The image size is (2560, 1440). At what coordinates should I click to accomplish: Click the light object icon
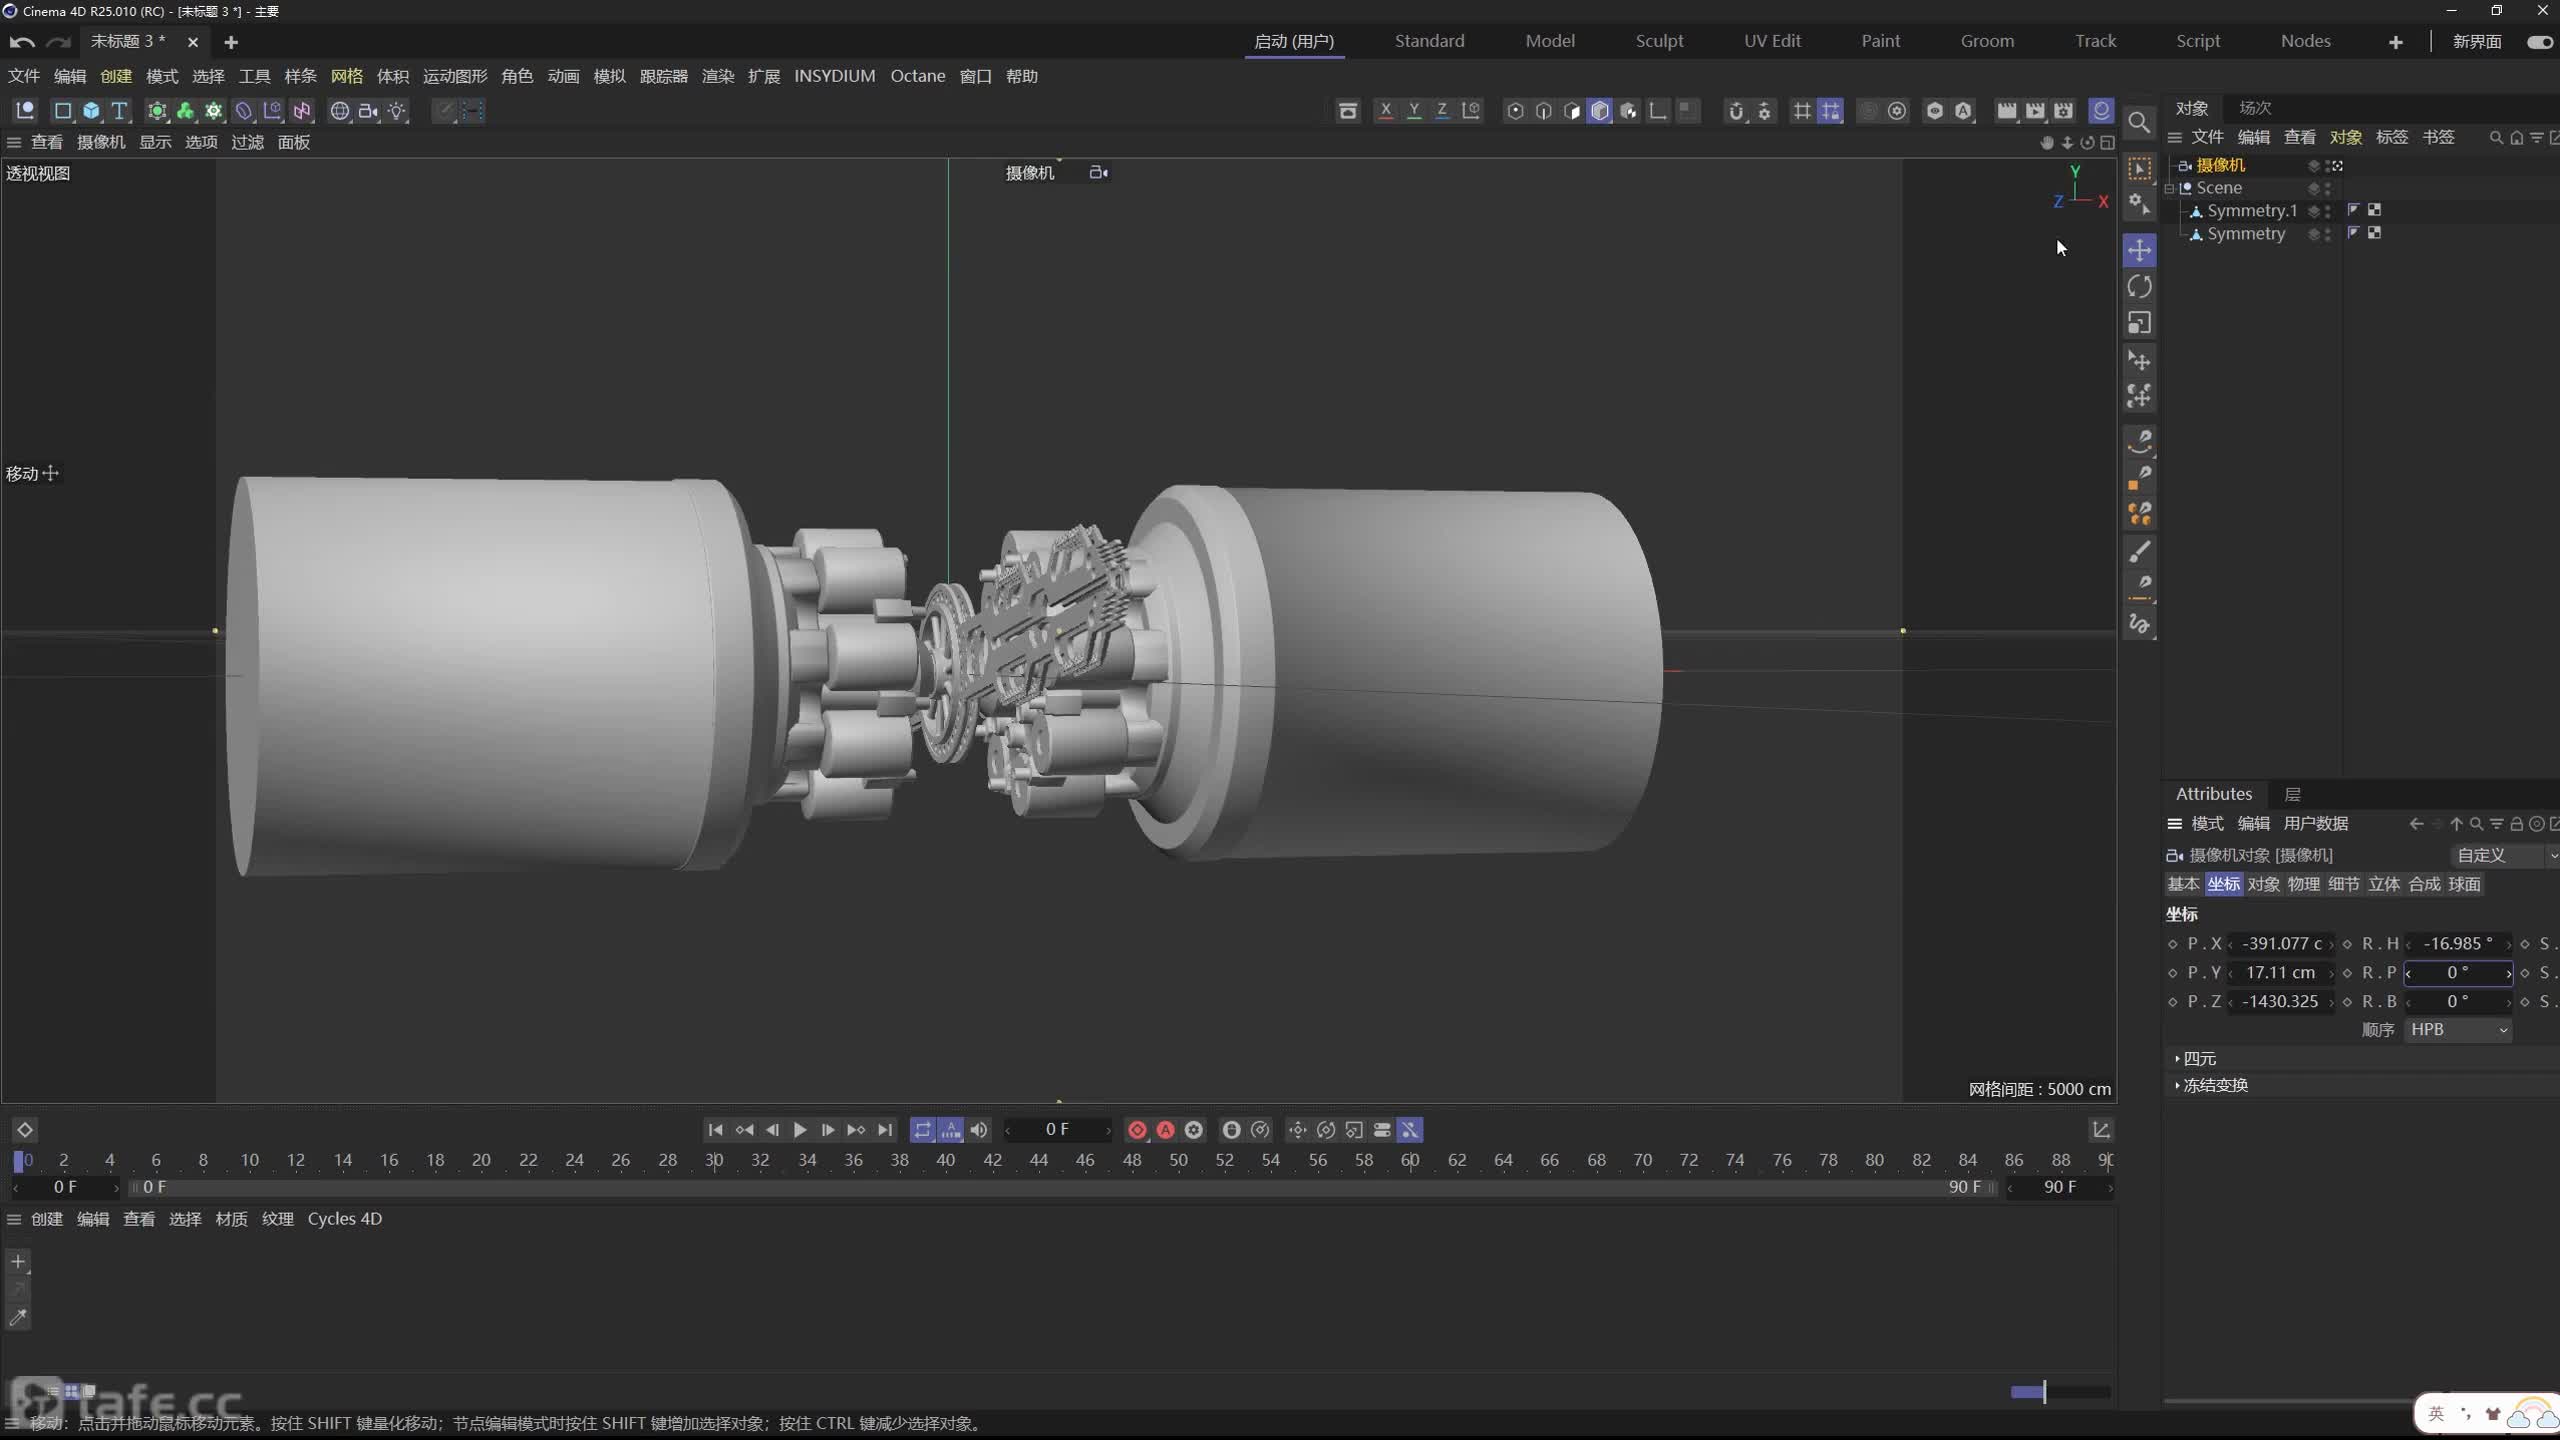397,111
